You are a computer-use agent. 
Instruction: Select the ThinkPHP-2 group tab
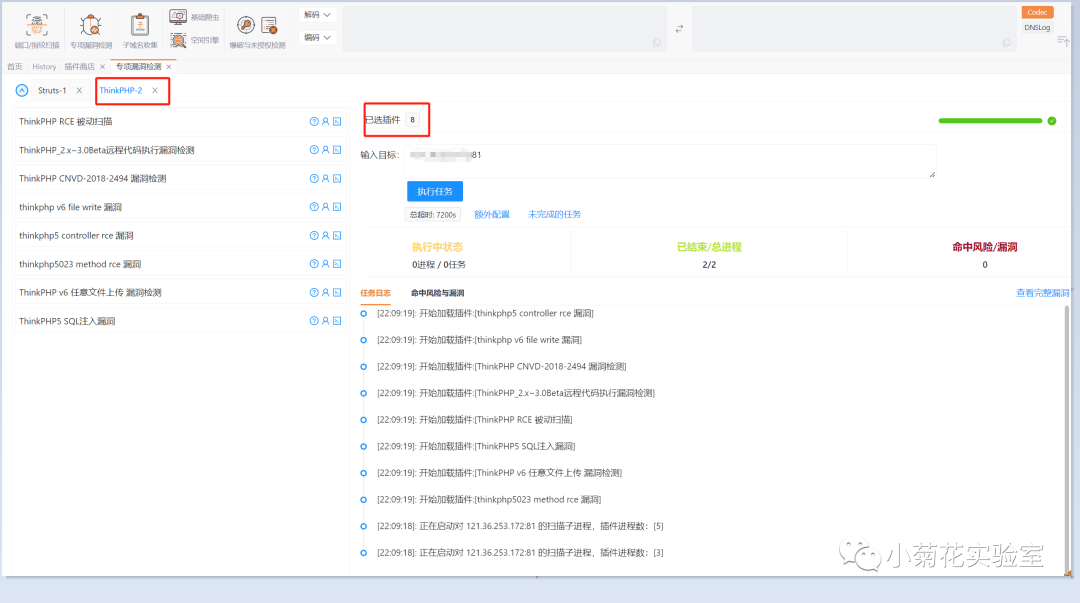121,90
